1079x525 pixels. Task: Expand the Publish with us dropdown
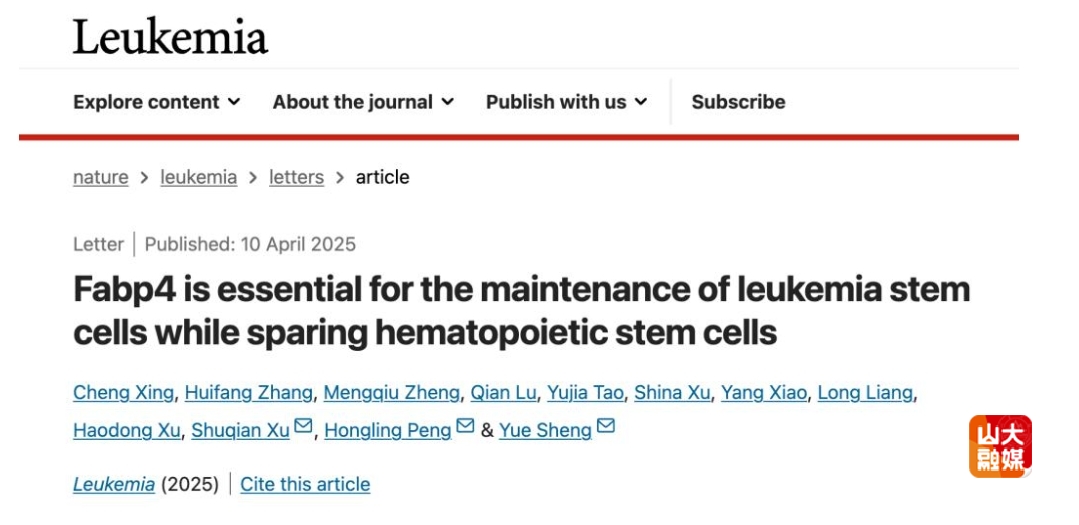click(566, 102)
